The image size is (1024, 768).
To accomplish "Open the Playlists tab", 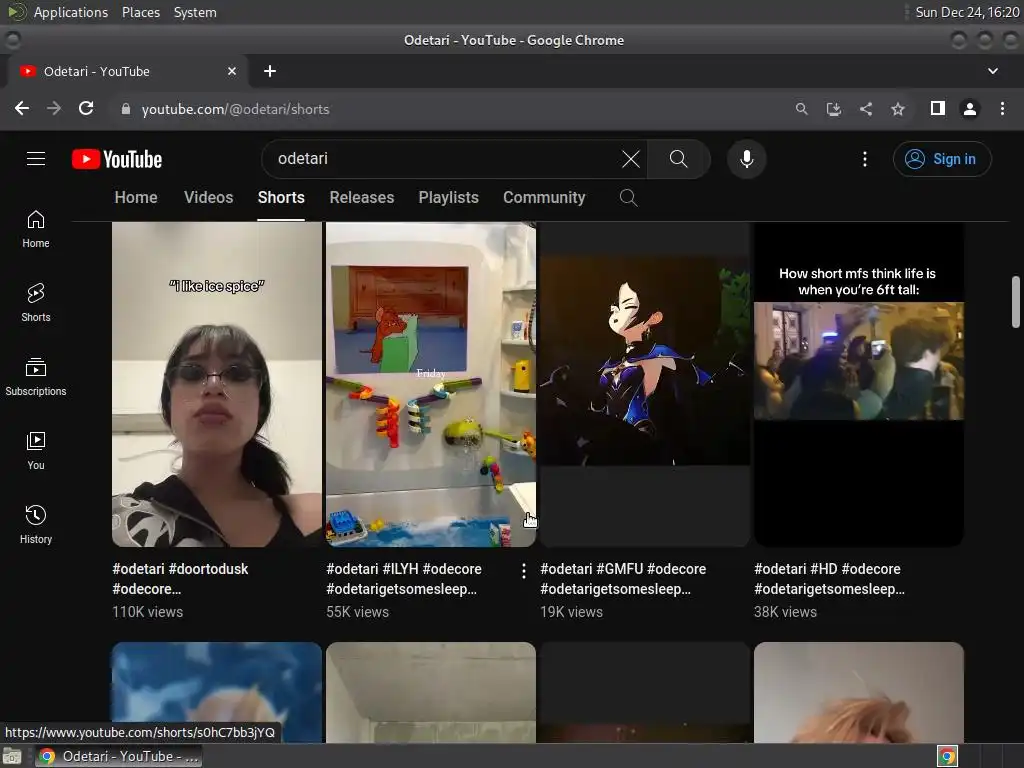I will pyautogui.click(x=449, y=198).
